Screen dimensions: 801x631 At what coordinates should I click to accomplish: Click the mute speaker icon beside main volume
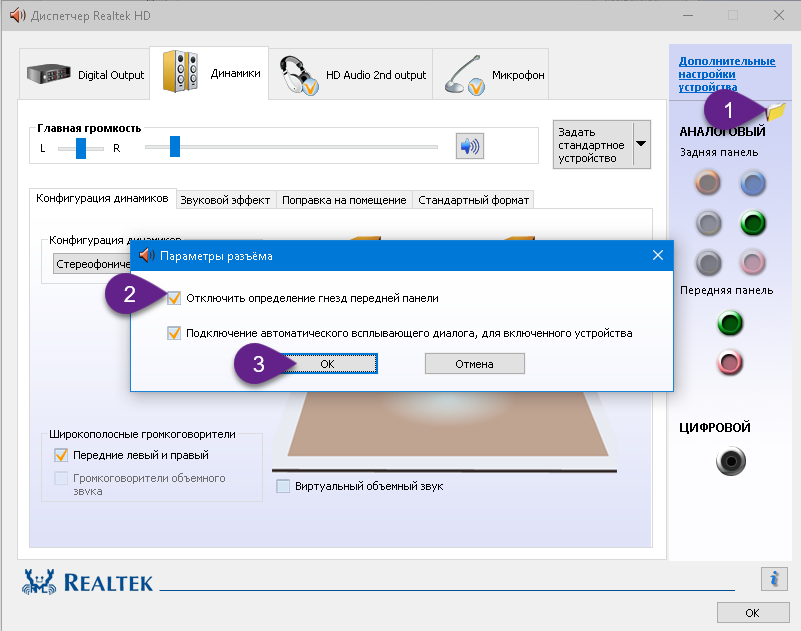coord(469,147)
